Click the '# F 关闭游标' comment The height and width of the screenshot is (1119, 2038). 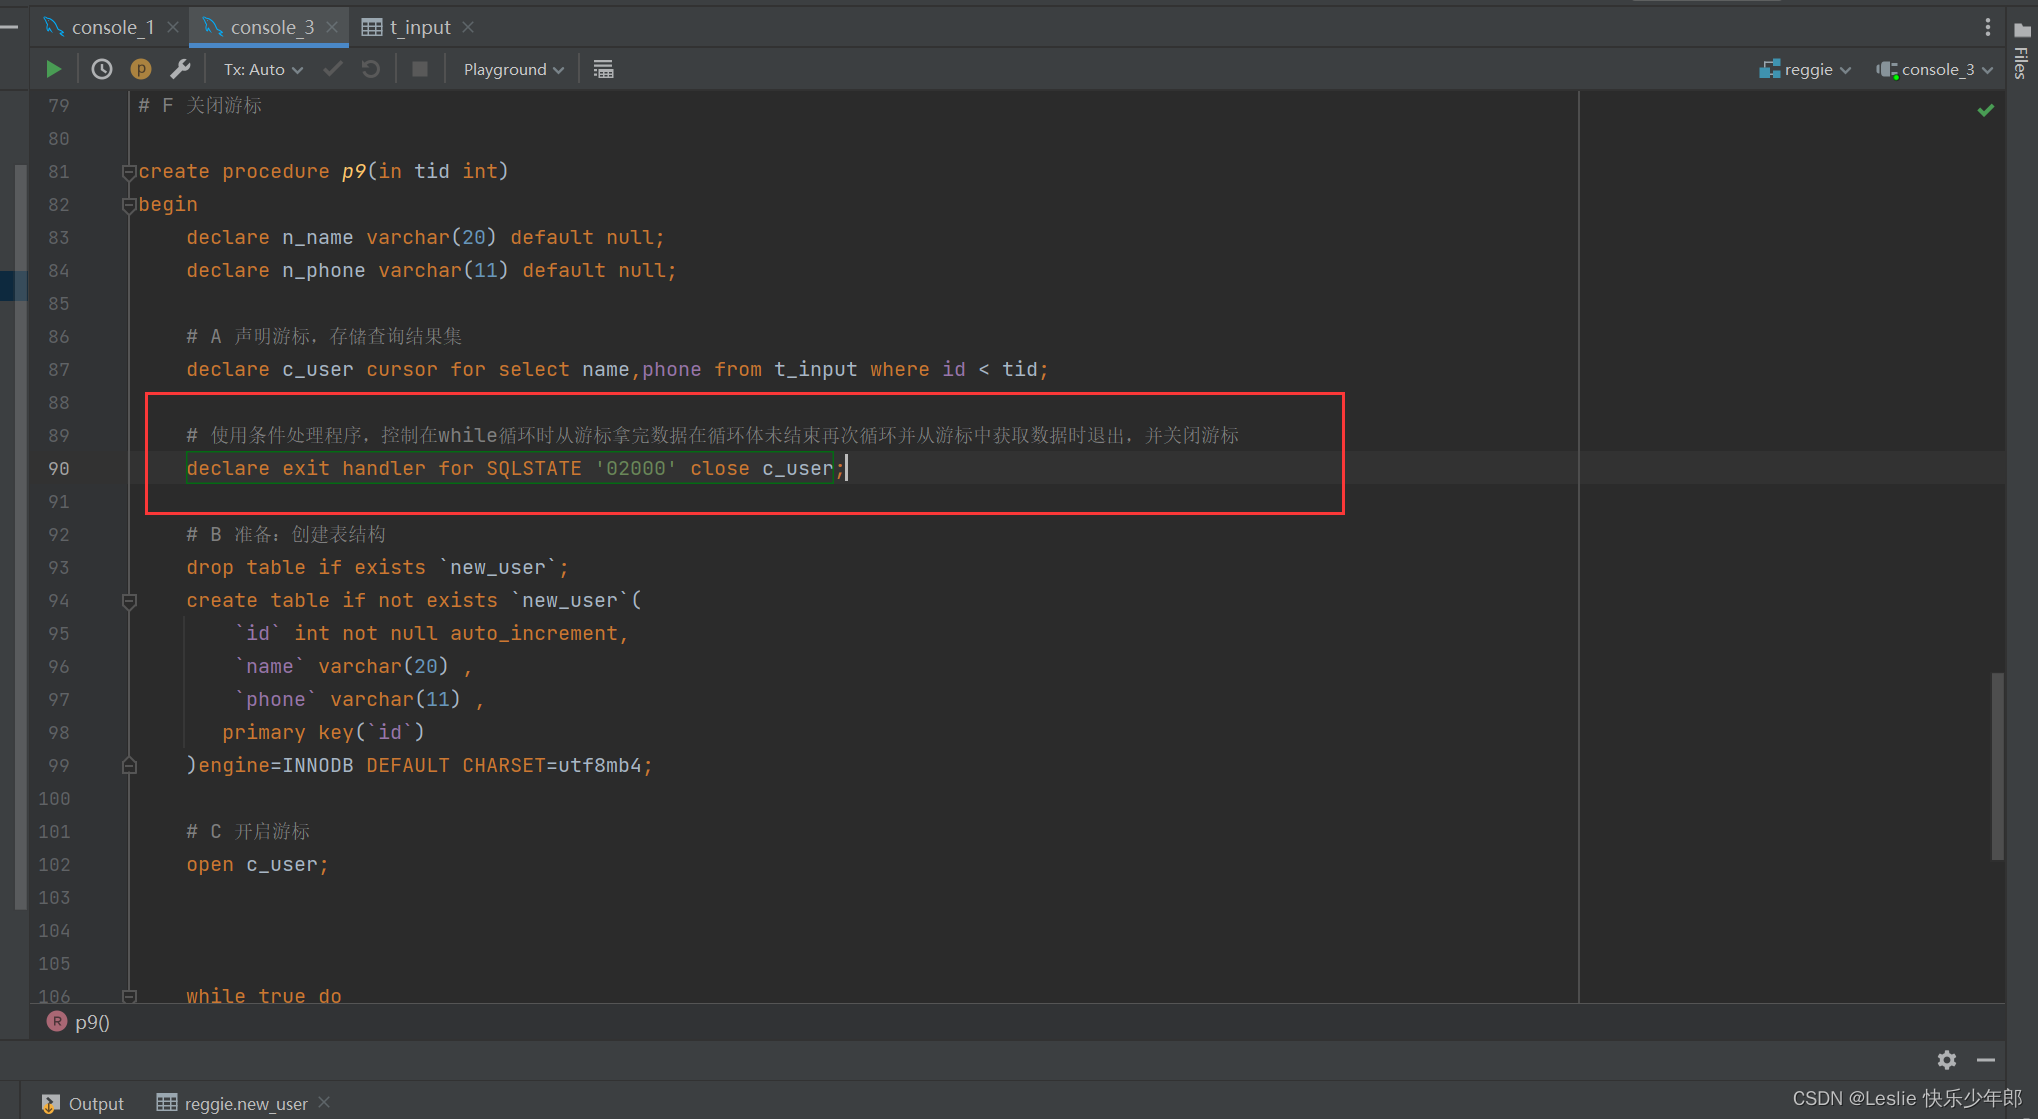pos(200,106)
